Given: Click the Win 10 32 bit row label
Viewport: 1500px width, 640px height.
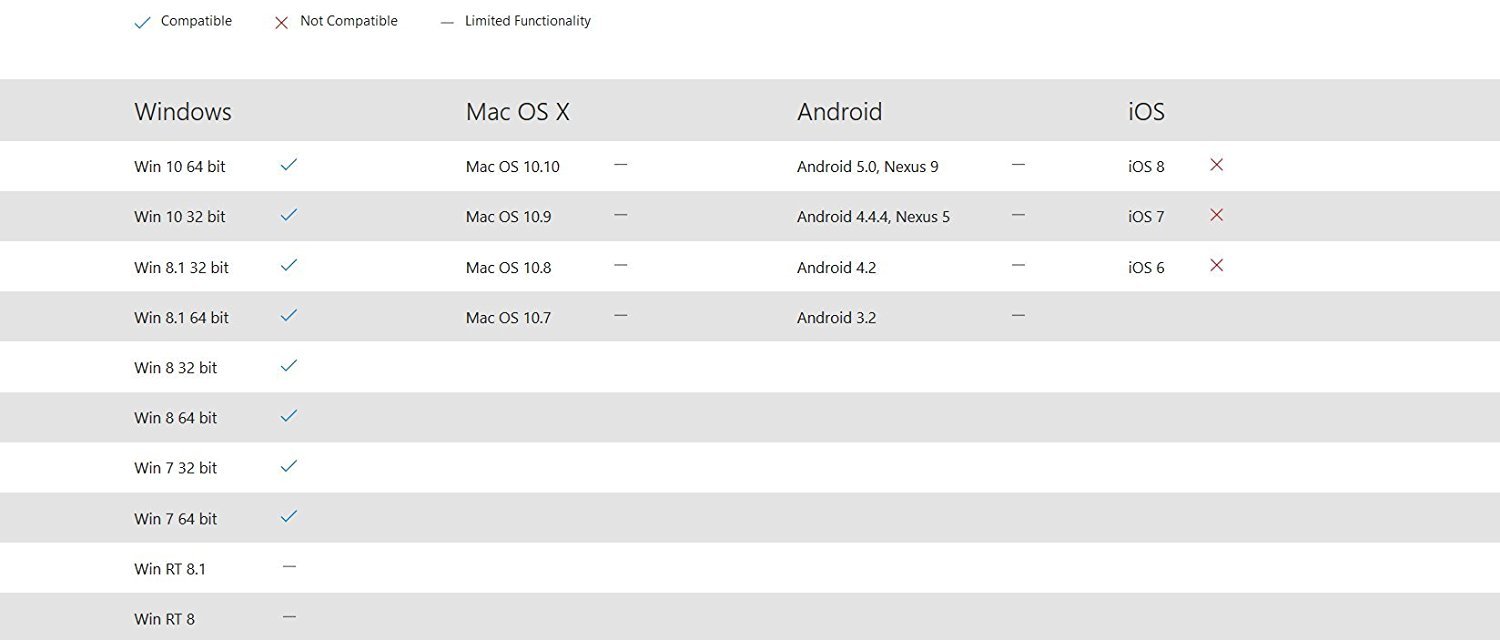Looking at the screenshot, I should [180, 217].
